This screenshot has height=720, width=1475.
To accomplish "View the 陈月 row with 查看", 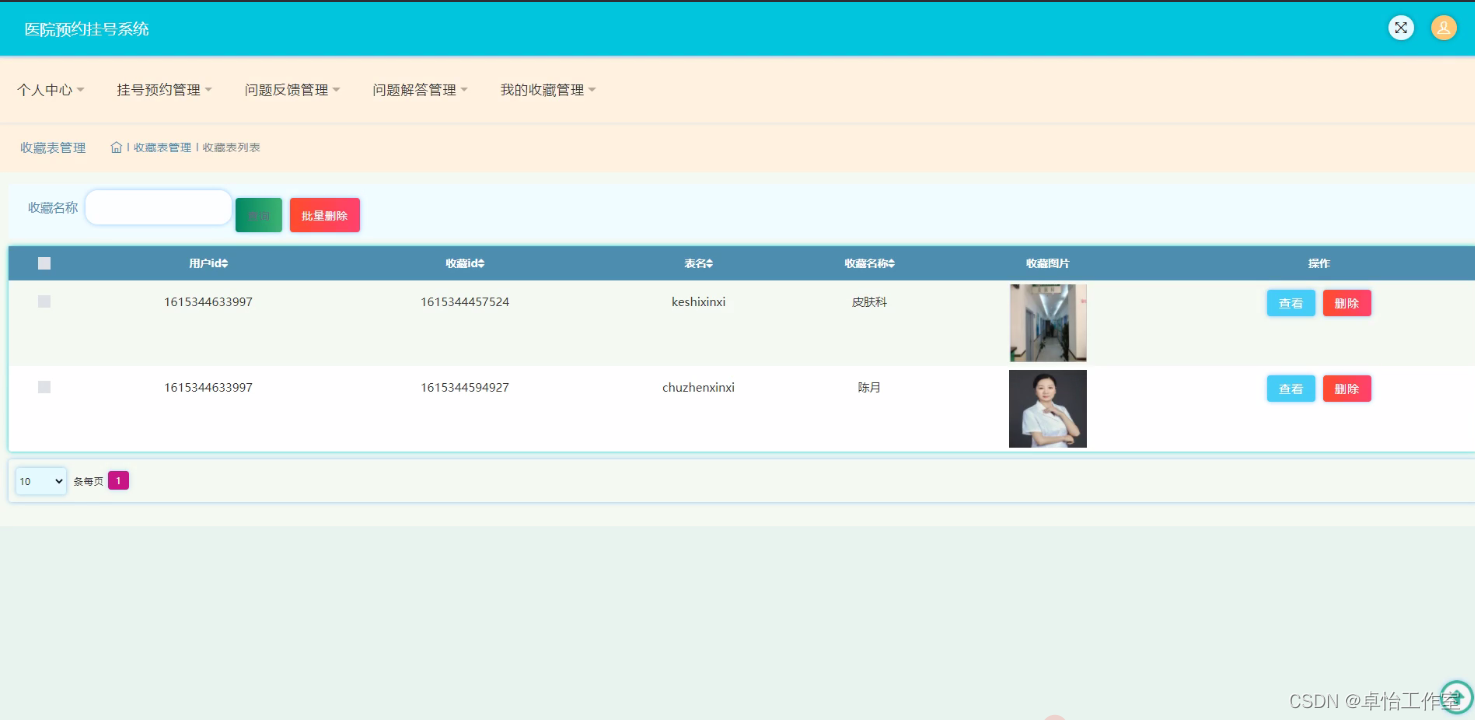I will click(1291, 388).
